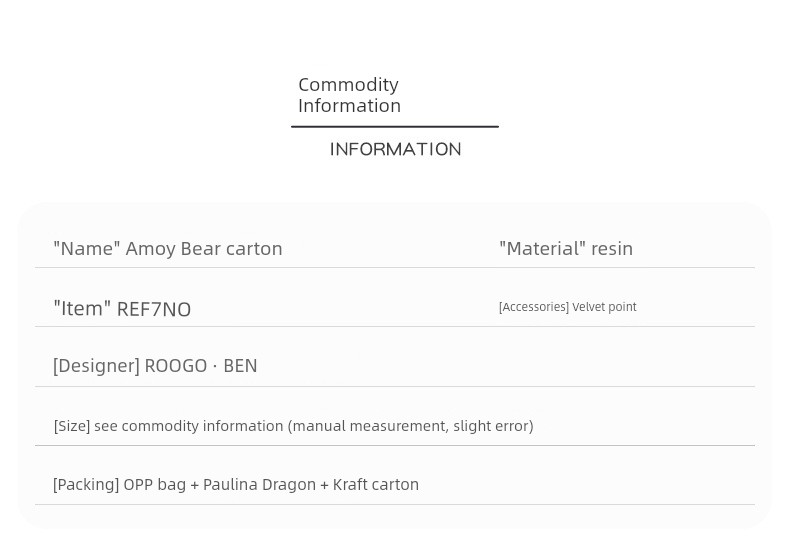
Task: Click the [Size] commodity information line
Action: [293, 426]
